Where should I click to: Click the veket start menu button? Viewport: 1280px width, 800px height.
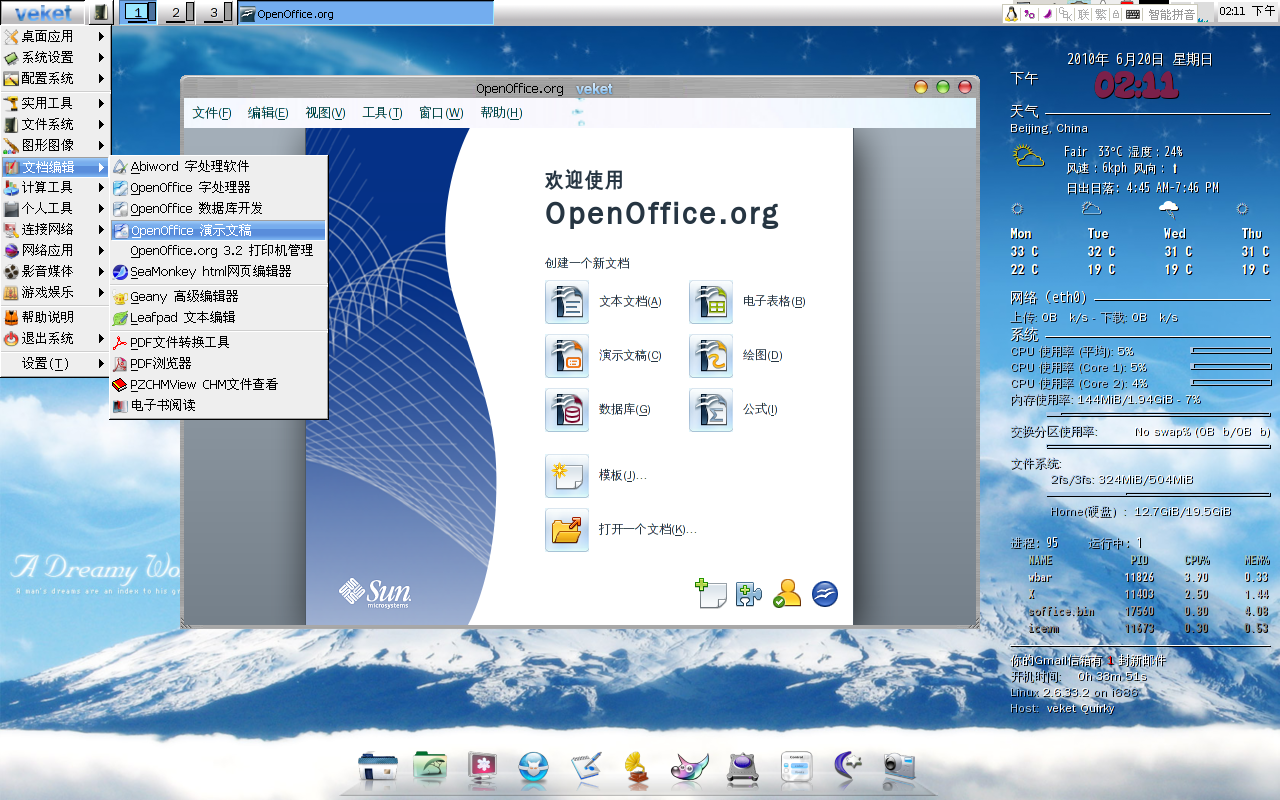point(44,13)
